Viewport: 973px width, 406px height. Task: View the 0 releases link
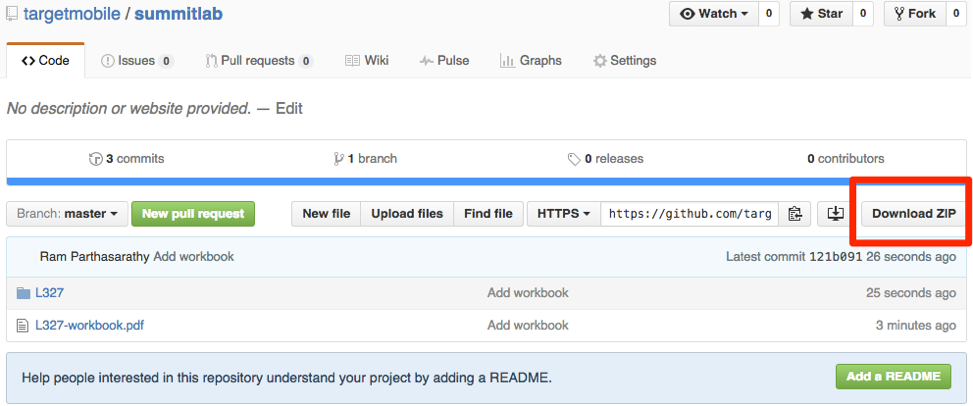pos(606,159)
